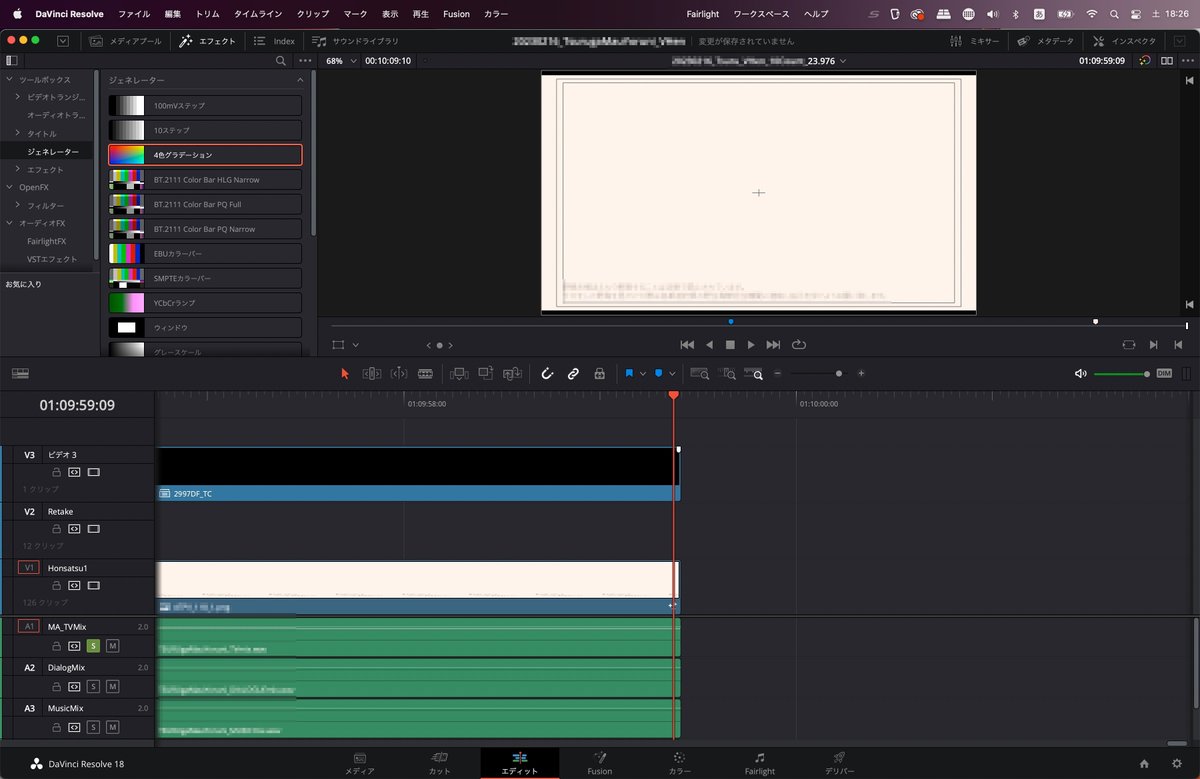This screenshot has width=1200, height=779.
Task: Open effects panel three-dot options menu
Action: pyautogui.click(x=305, y=61)
